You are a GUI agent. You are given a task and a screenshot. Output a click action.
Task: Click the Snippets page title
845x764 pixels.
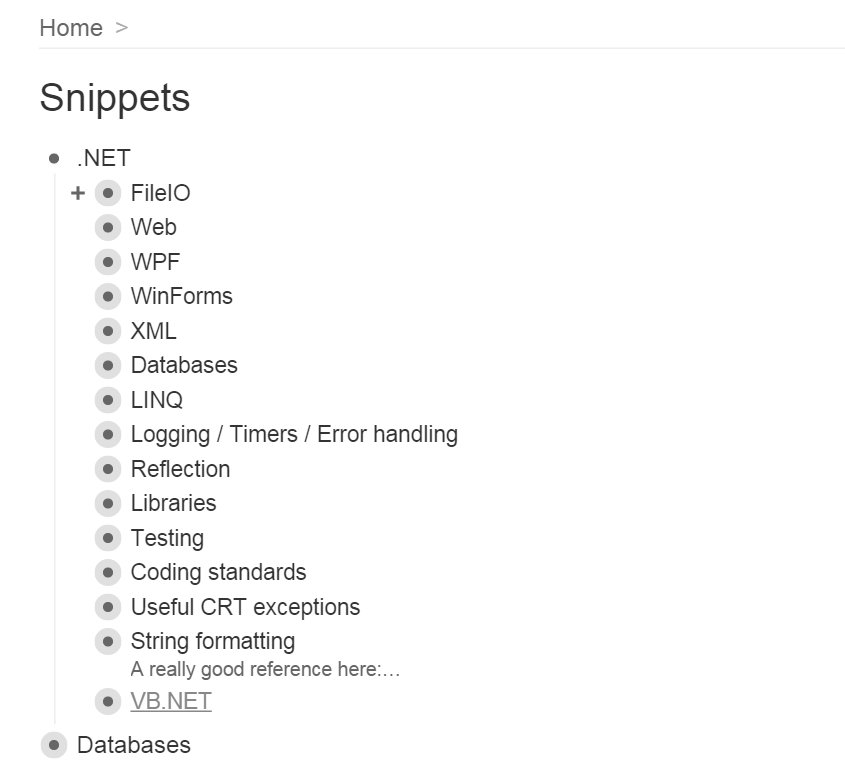click(114, 98)
